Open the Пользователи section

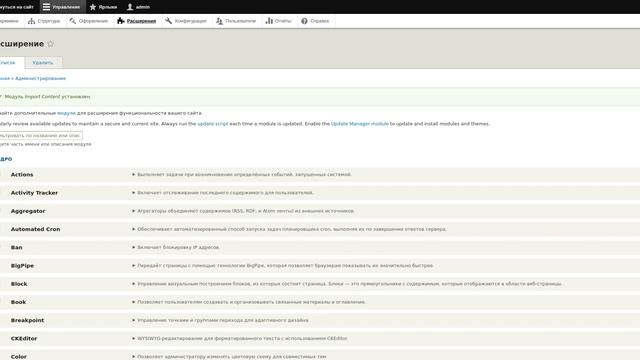(x=236, y=21)
